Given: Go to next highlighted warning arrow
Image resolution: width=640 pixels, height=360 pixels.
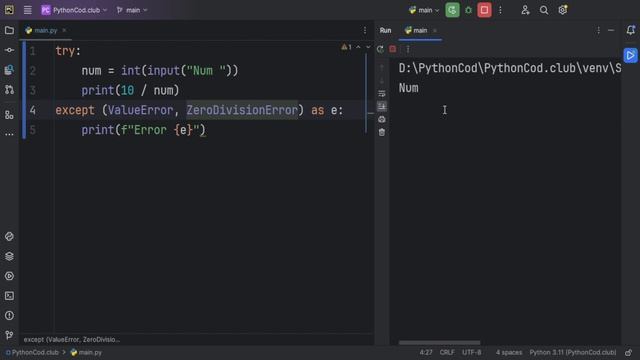Looking at the screenshot, I should 368,47.
